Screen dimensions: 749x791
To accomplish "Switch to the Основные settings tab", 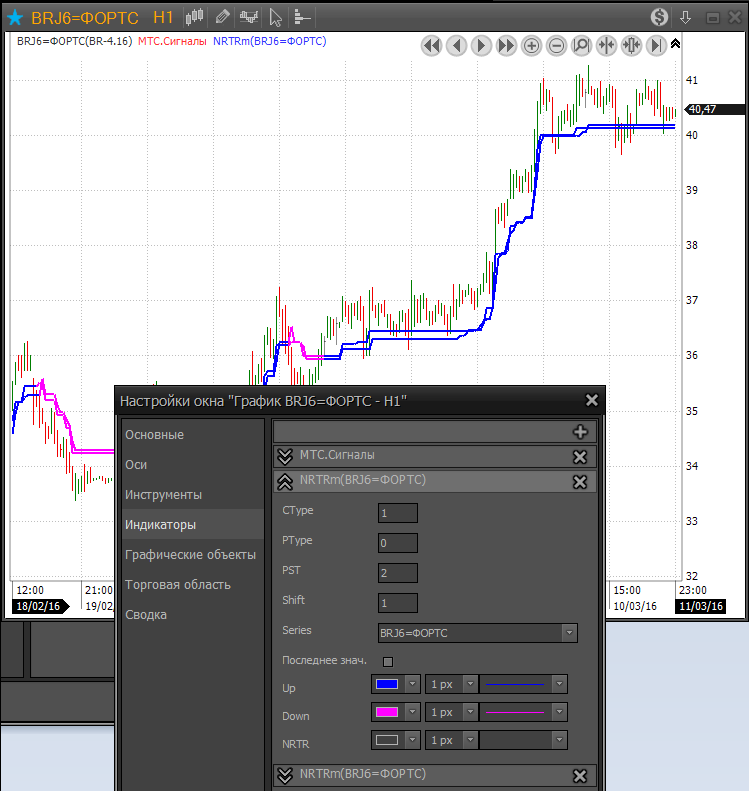I will pos(154,435).
